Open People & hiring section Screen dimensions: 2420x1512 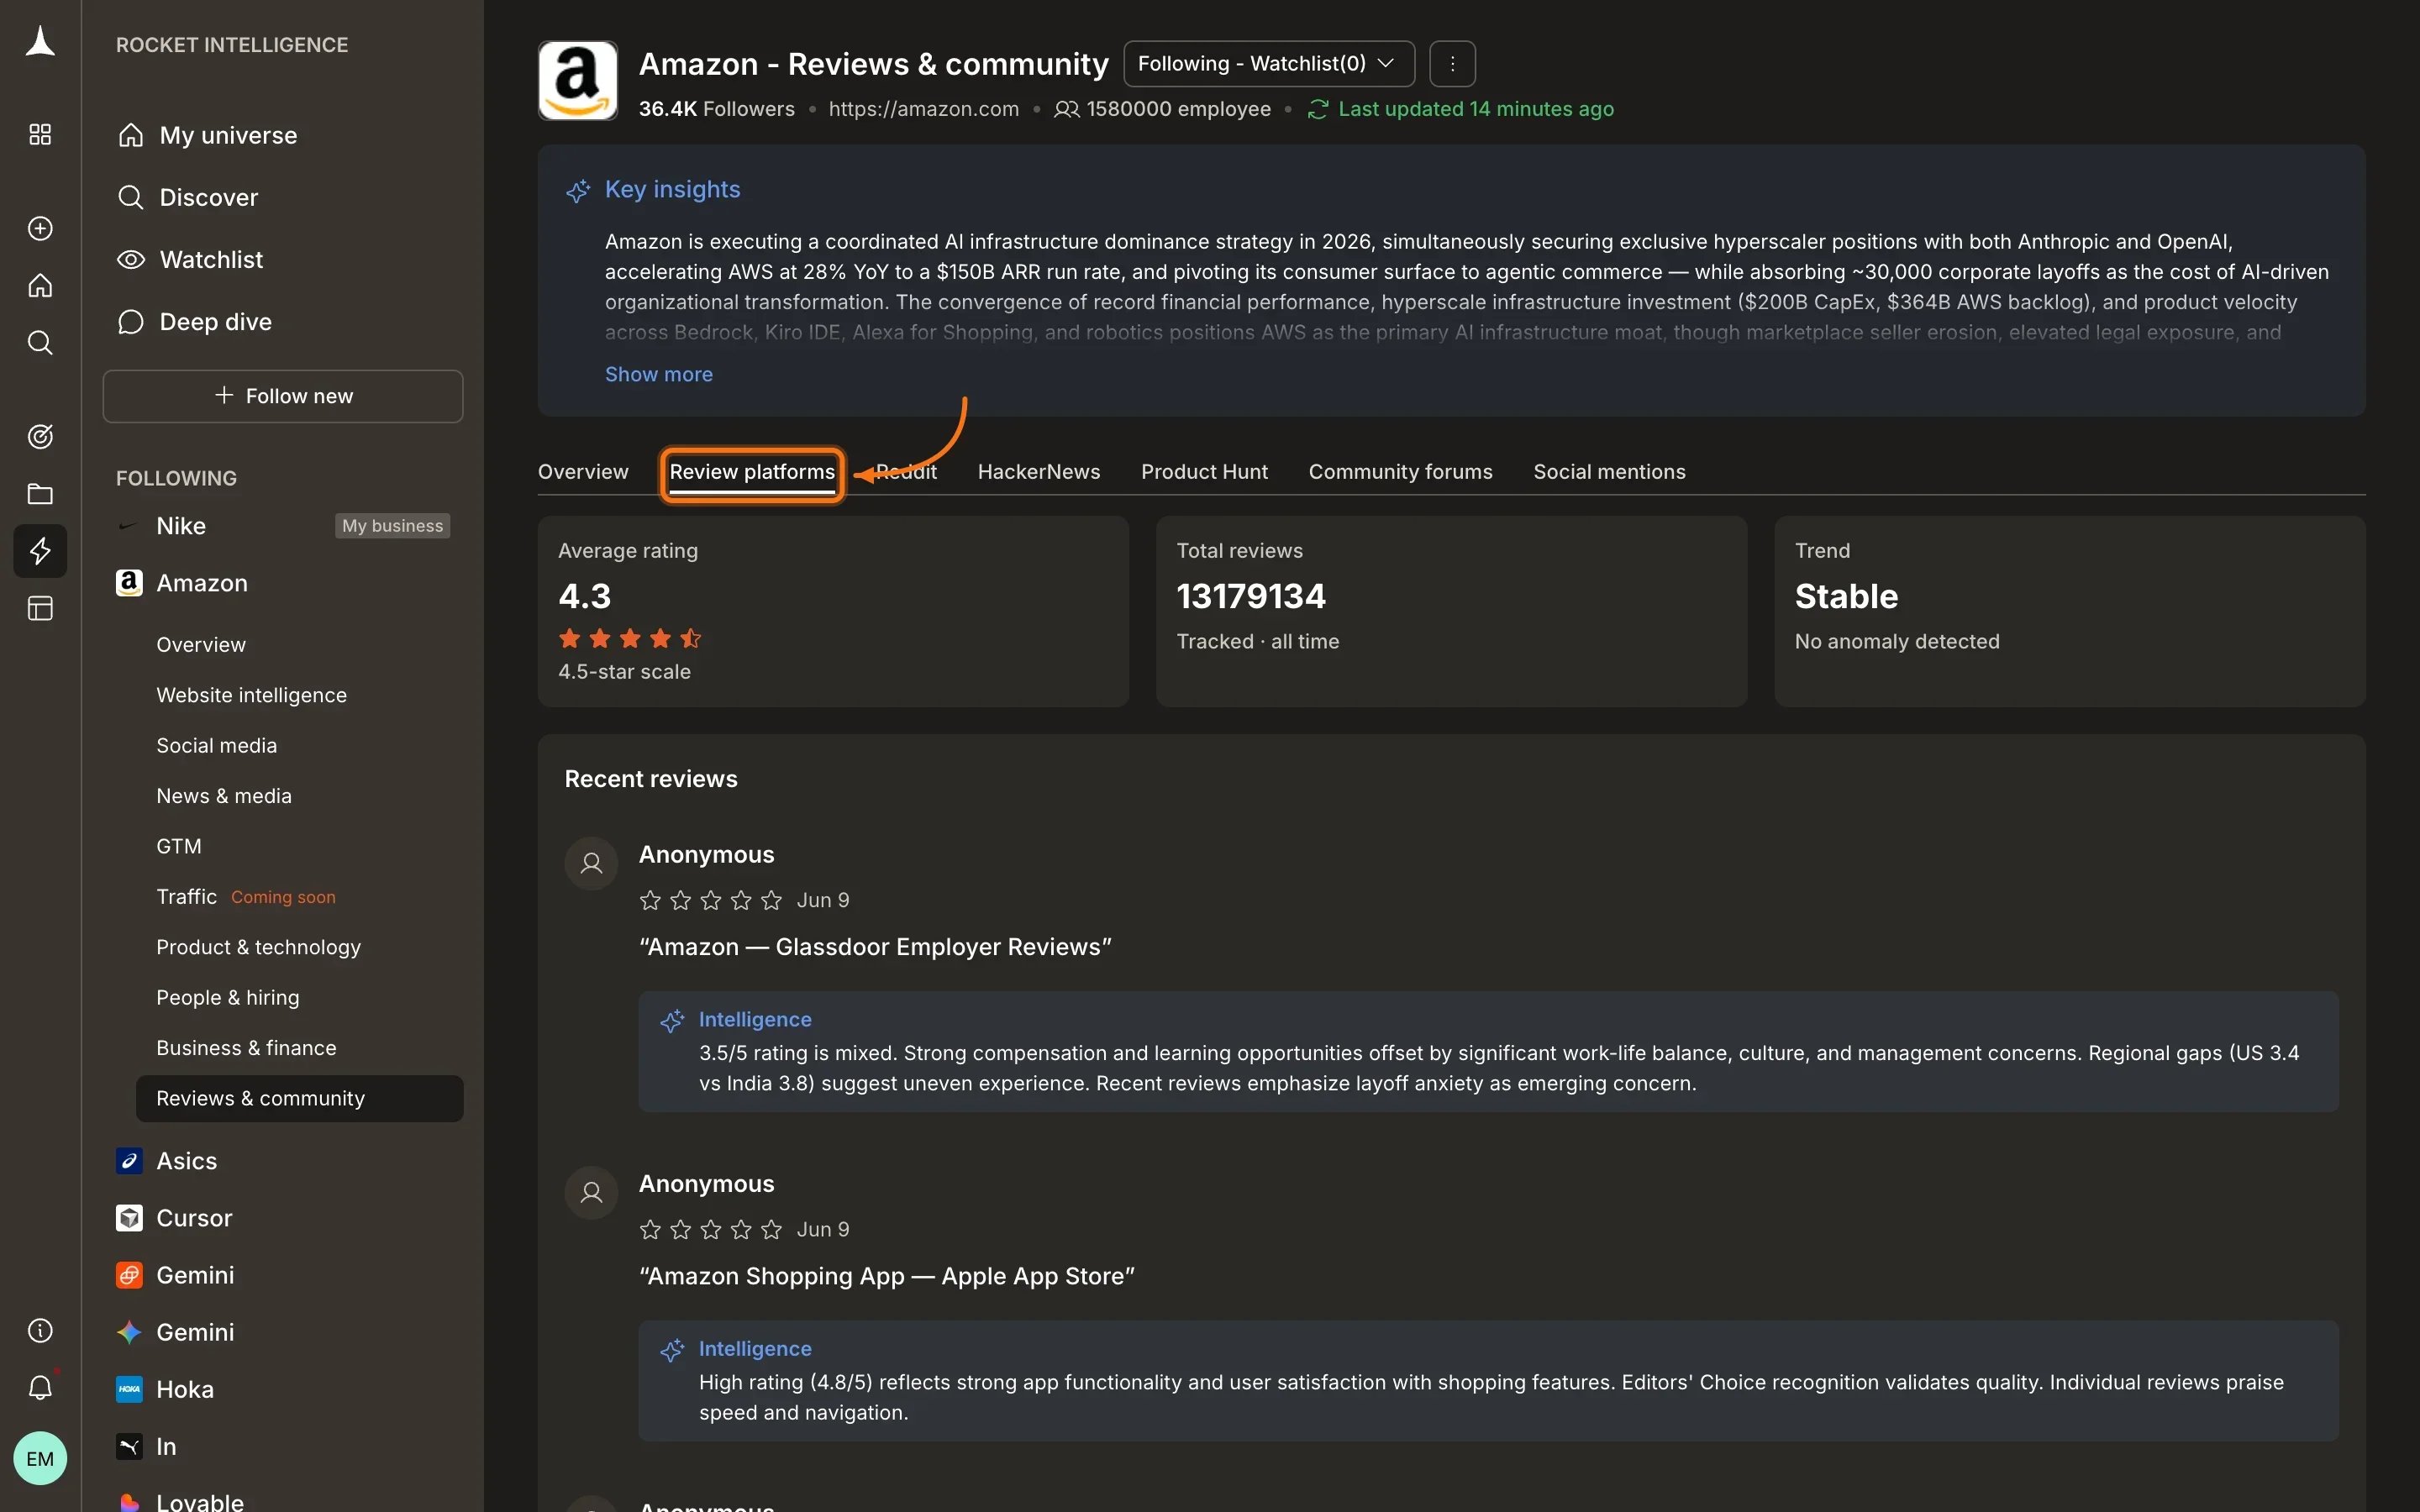(228, 998)
